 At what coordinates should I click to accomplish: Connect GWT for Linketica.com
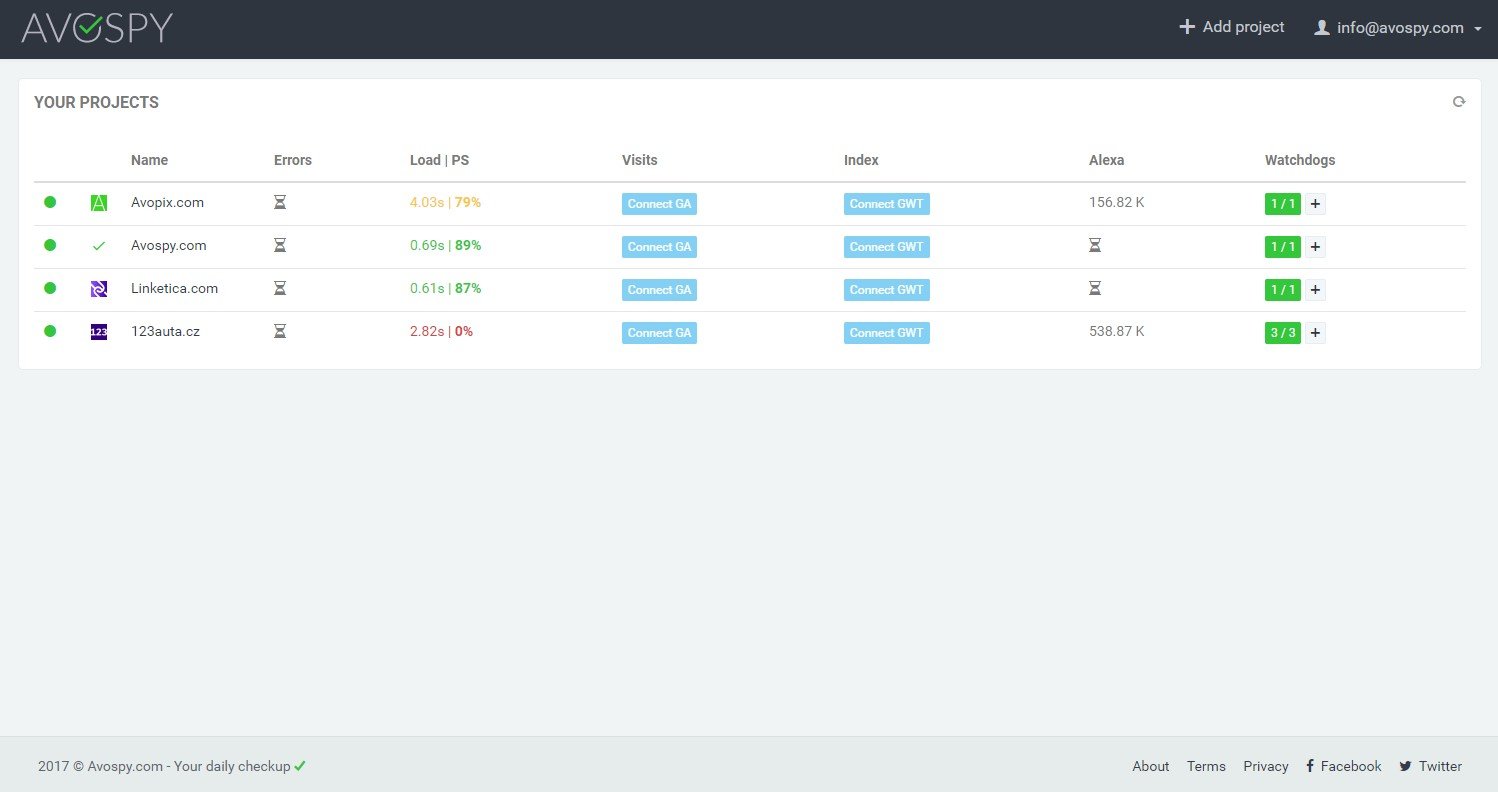click(886, 290)
